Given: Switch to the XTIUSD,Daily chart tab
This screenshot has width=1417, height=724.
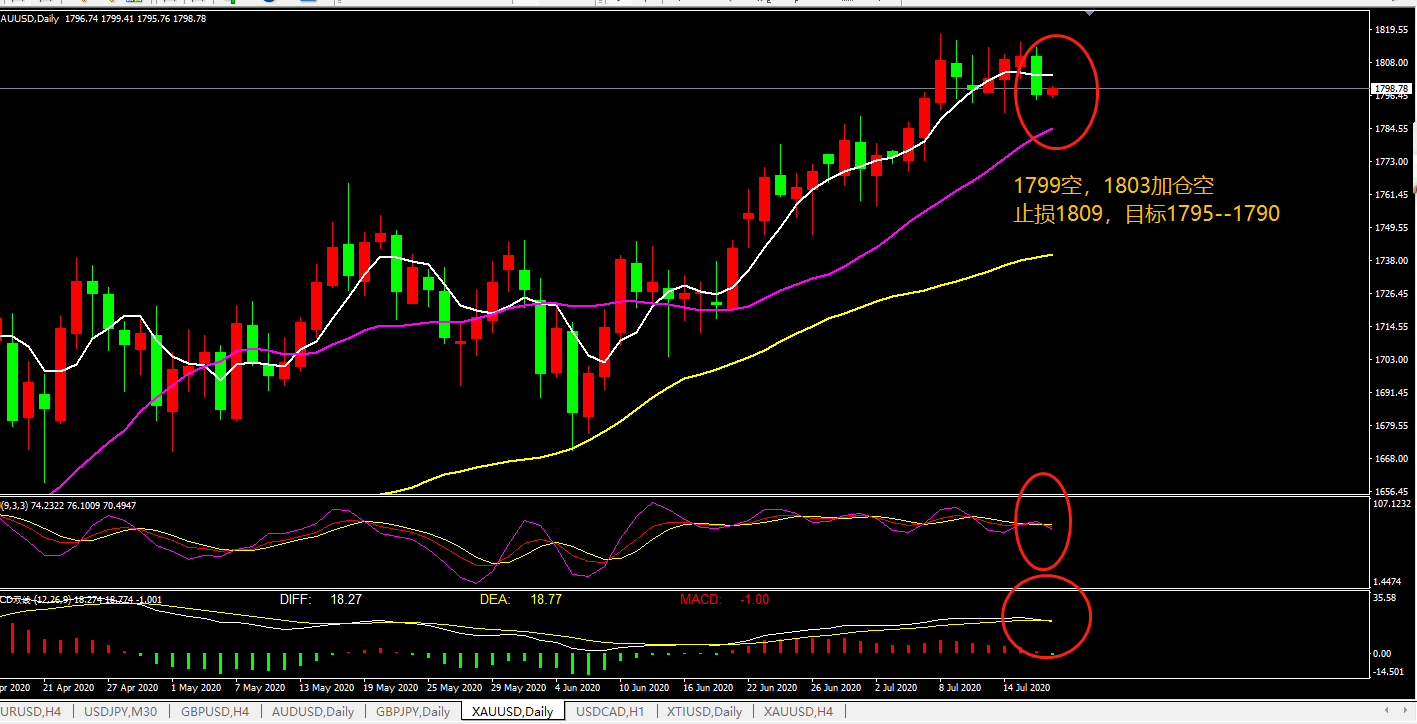Looking at the screenshot, I should [x=704, y=712].
